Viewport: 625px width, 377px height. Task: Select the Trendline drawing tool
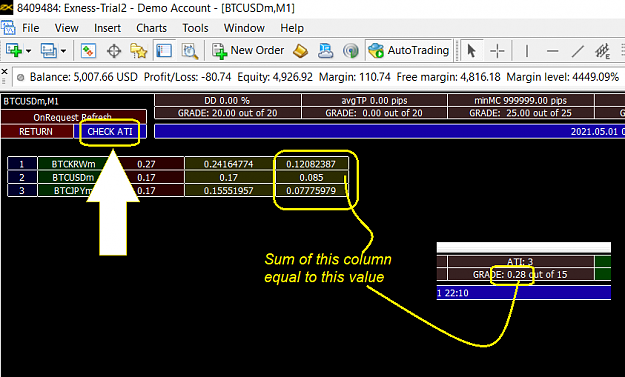click(577, 51)
